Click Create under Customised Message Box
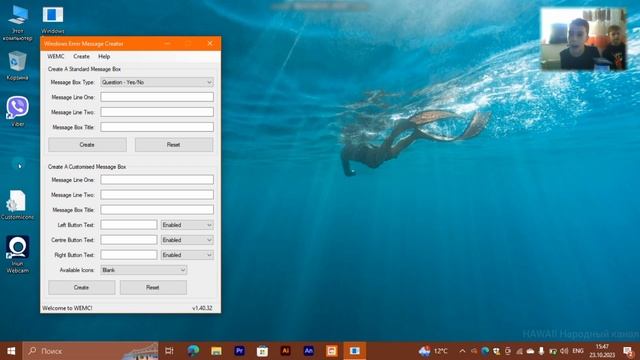Image resolution: width=640 pixels, height=360 pixels. (82, 287)
